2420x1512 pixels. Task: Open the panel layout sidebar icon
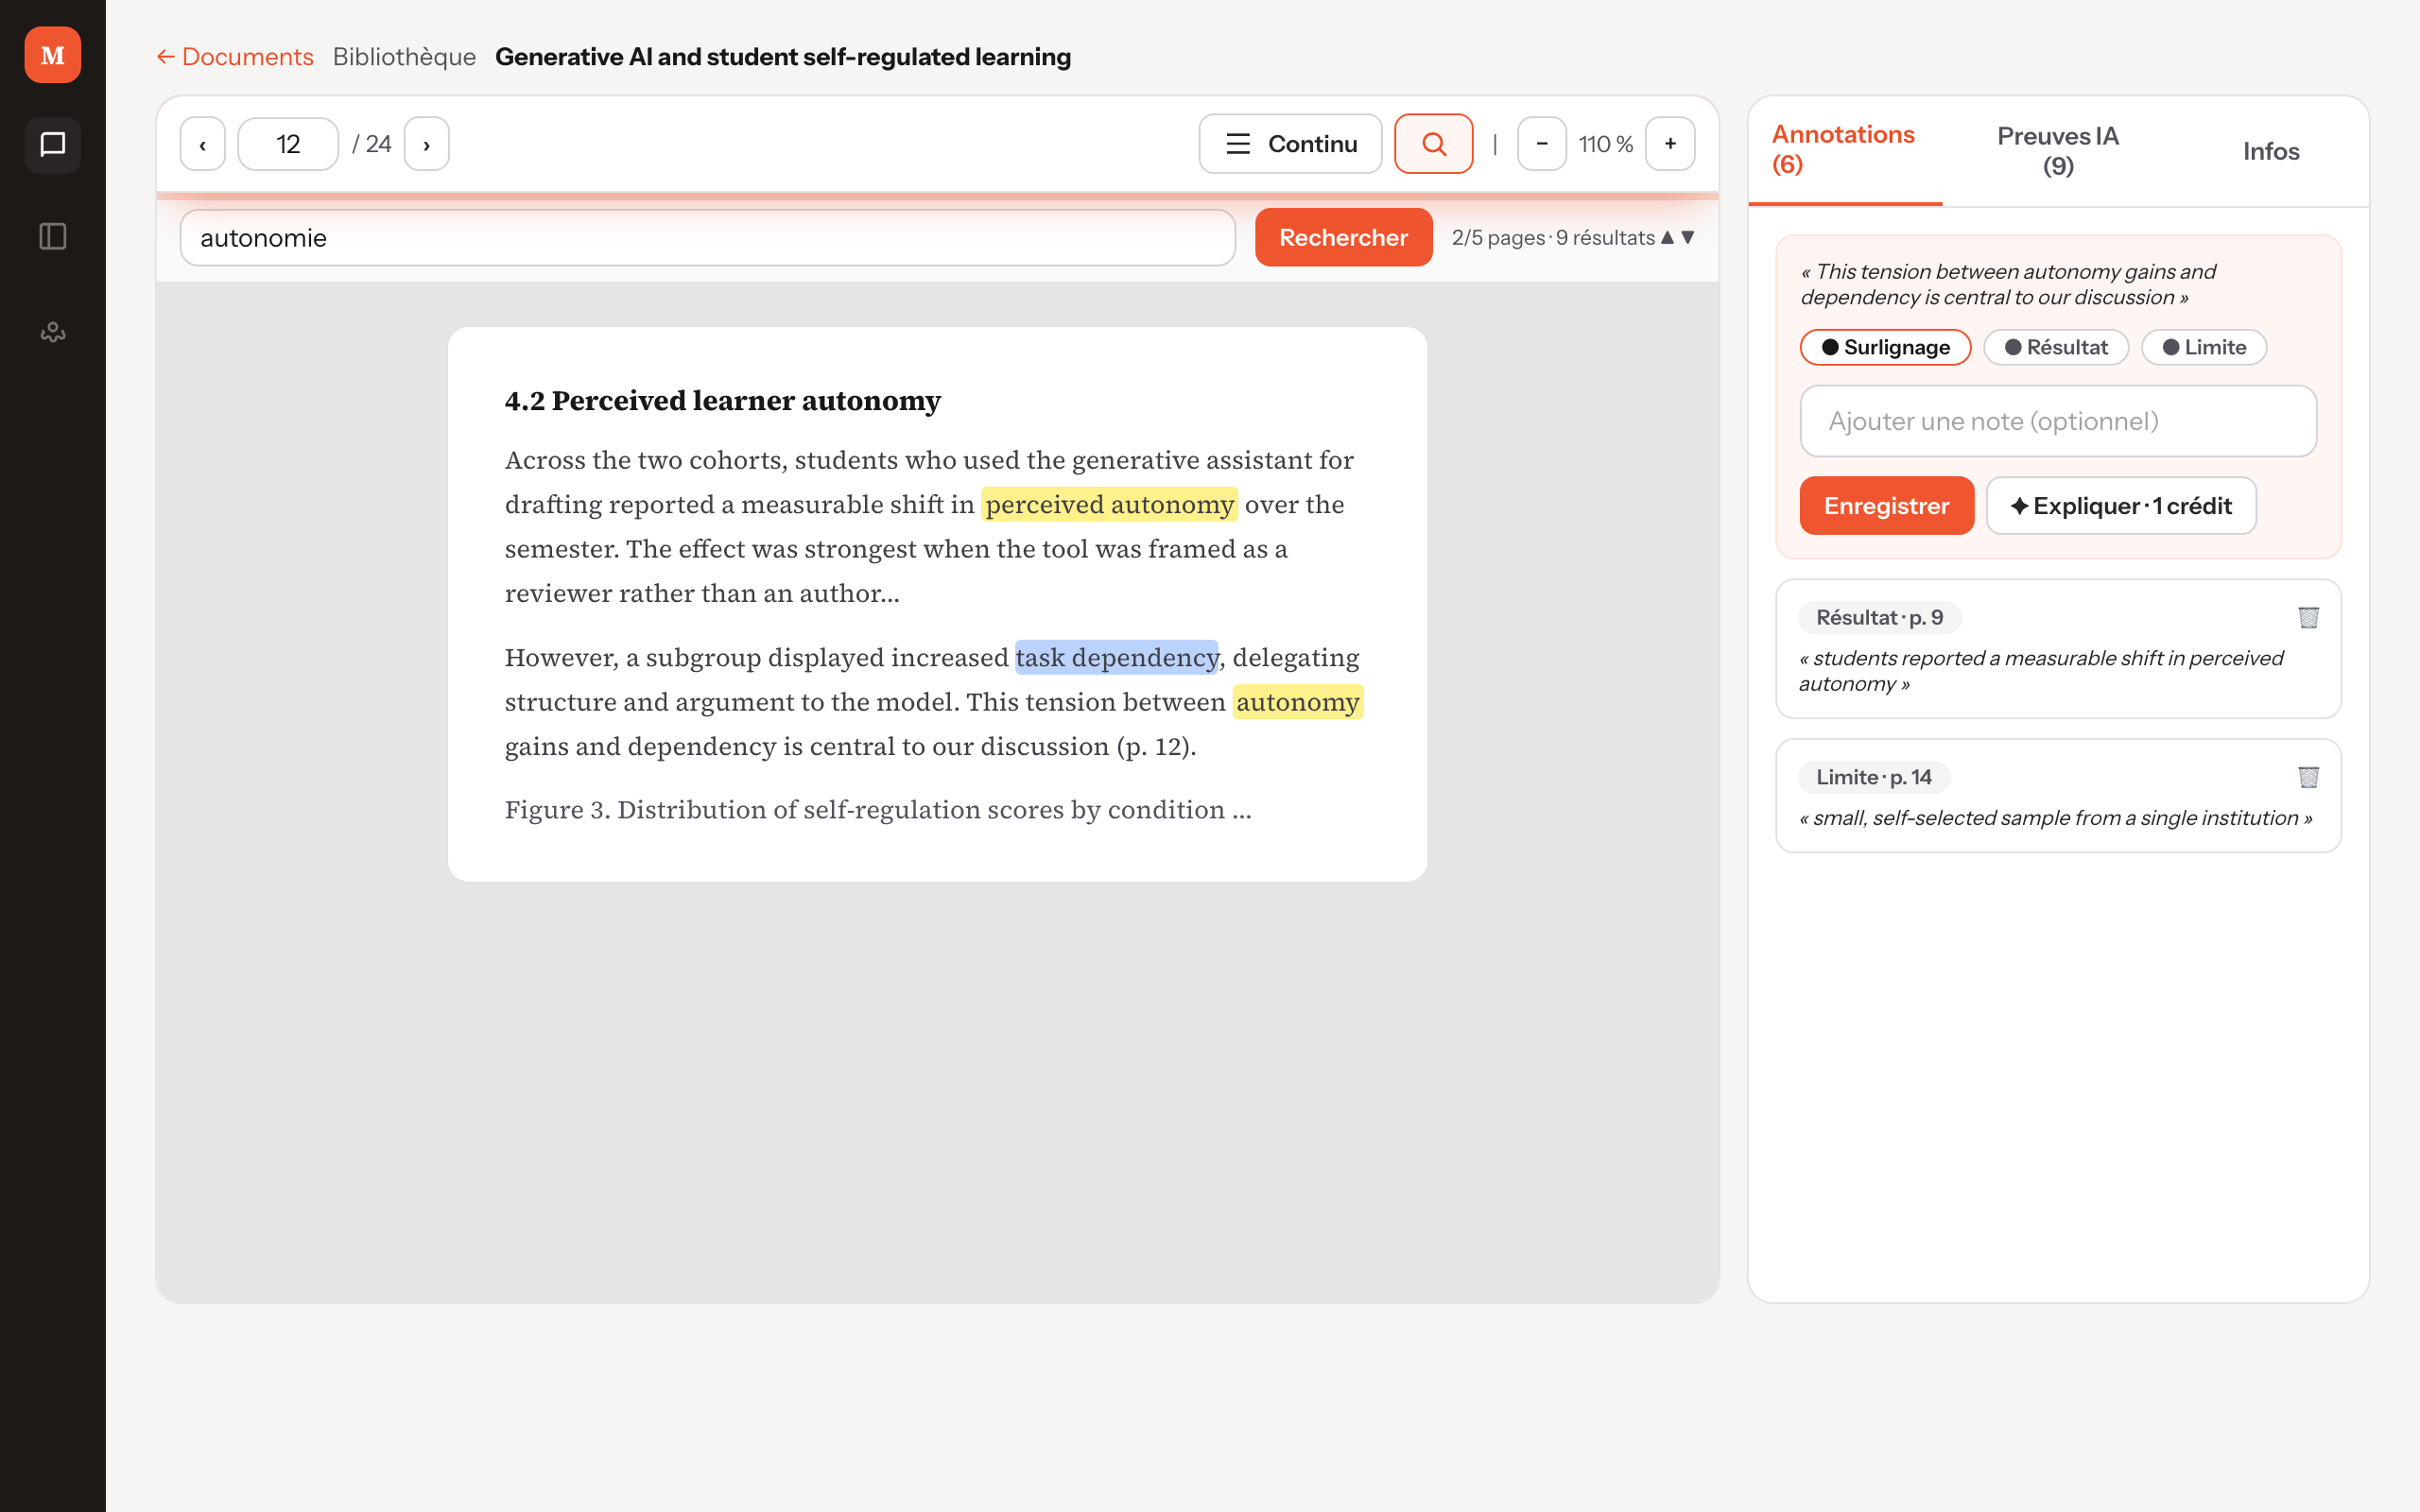(x=53, y=237)
